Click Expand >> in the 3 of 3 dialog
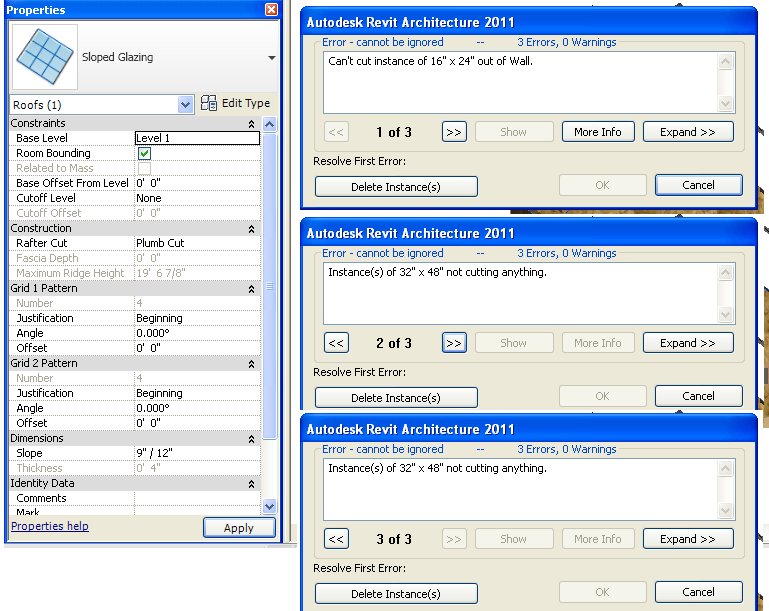Viewport: 769px width, 611px height. click(x=688, y=539)
